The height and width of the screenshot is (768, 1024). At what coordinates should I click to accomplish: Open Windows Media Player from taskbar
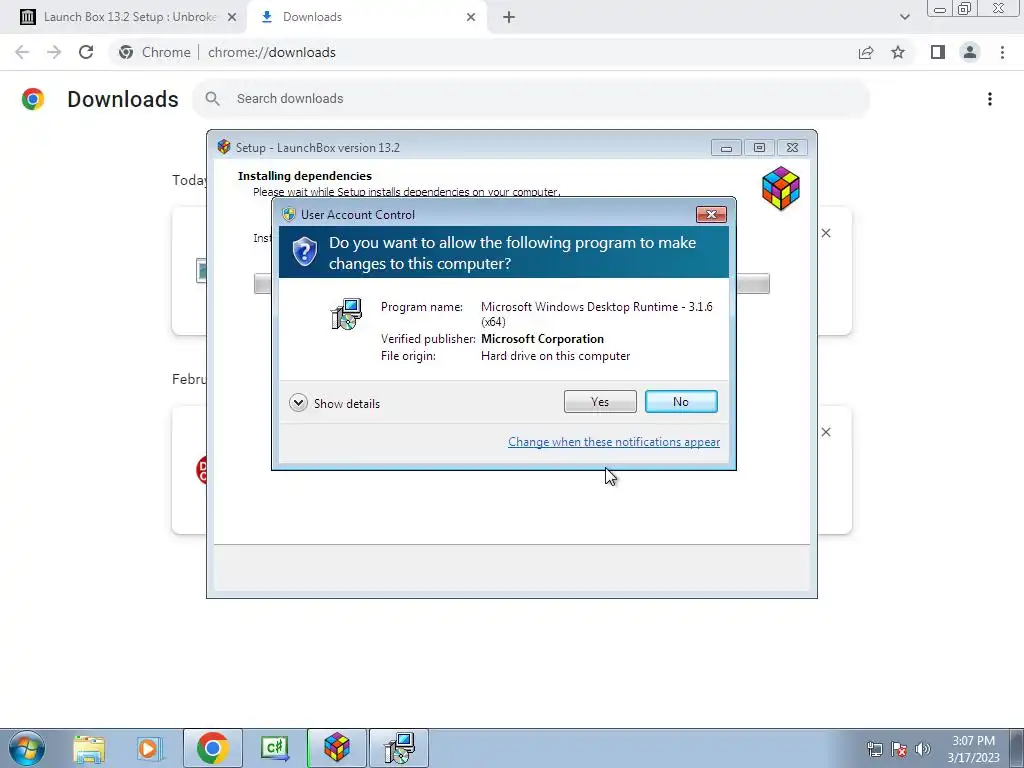149,748
